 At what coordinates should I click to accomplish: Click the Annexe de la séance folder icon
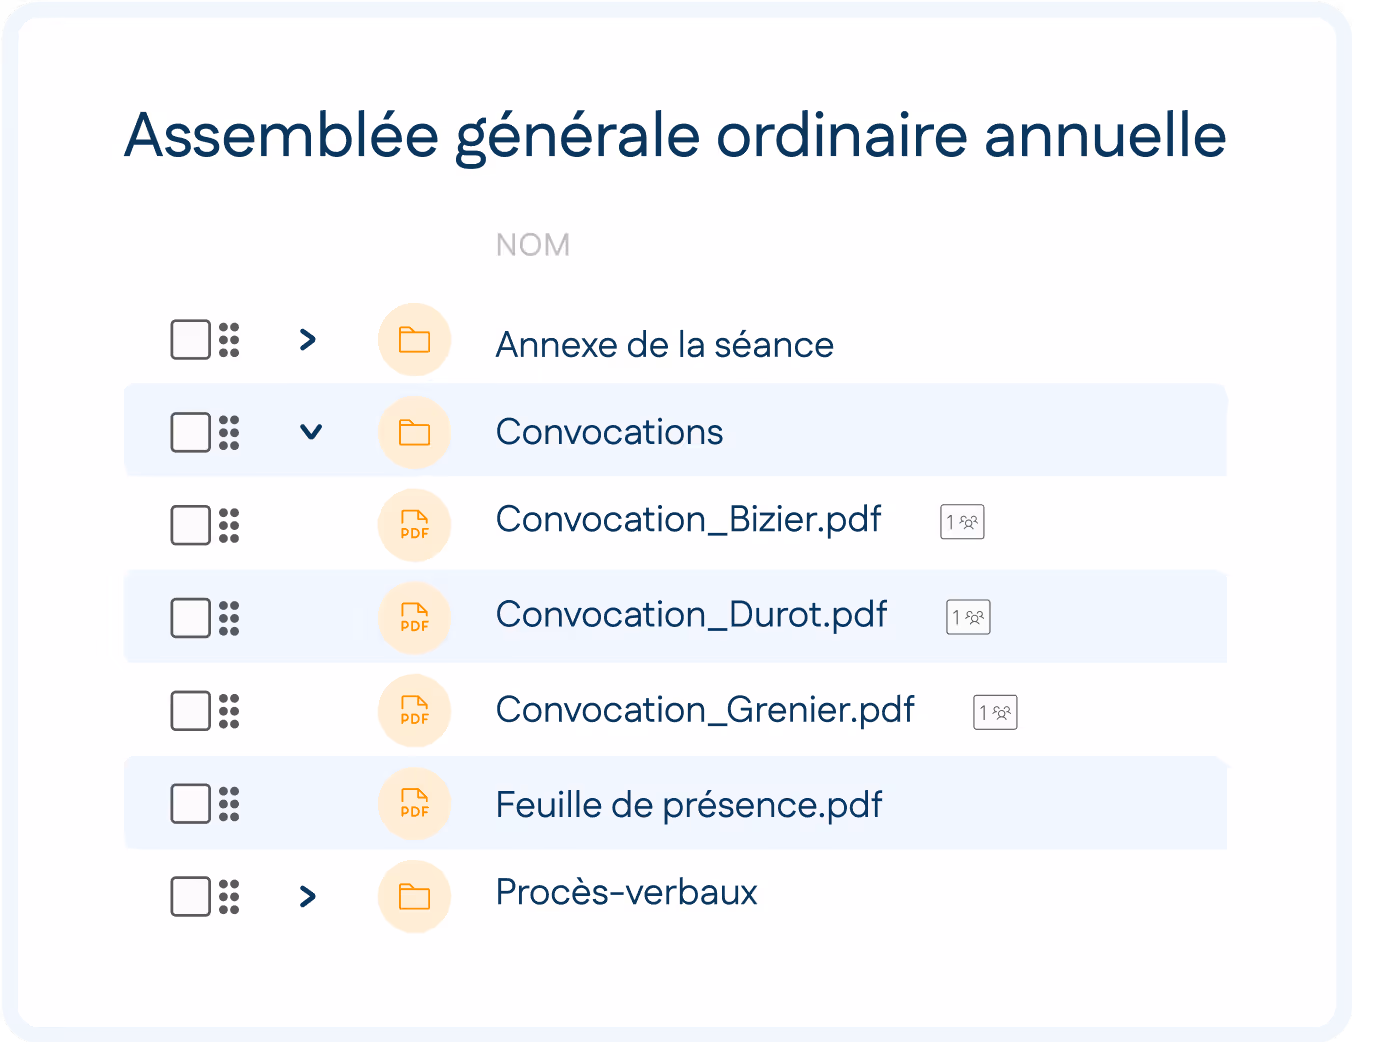[x=414, y=340]
